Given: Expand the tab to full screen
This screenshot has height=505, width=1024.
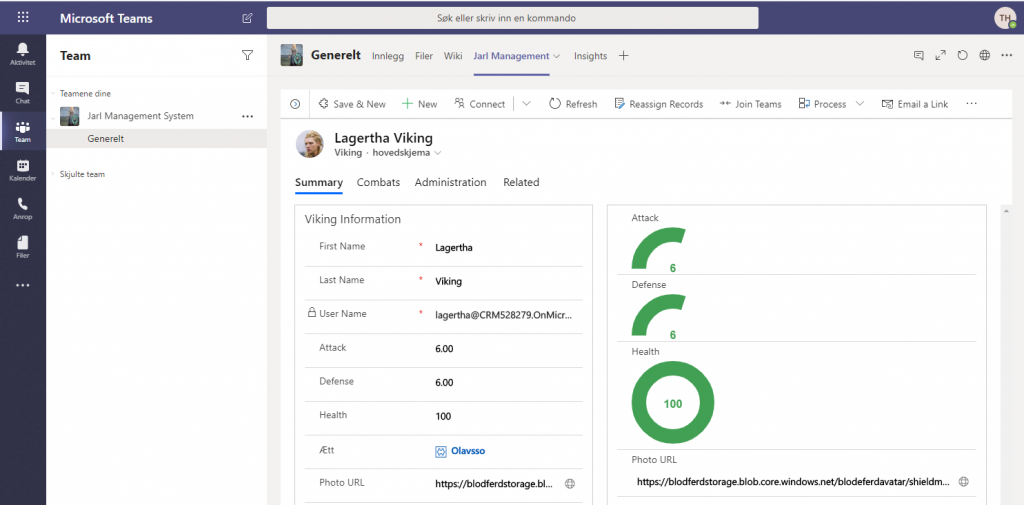Looking at the screenshot, I should coord(940,56).
